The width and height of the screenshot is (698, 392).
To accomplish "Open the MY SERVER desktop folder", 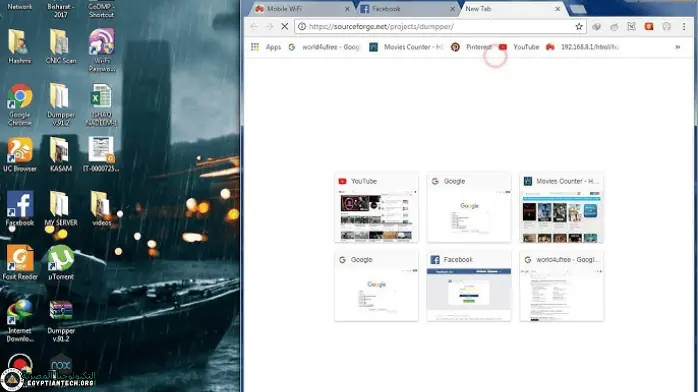I will [61, 208].
